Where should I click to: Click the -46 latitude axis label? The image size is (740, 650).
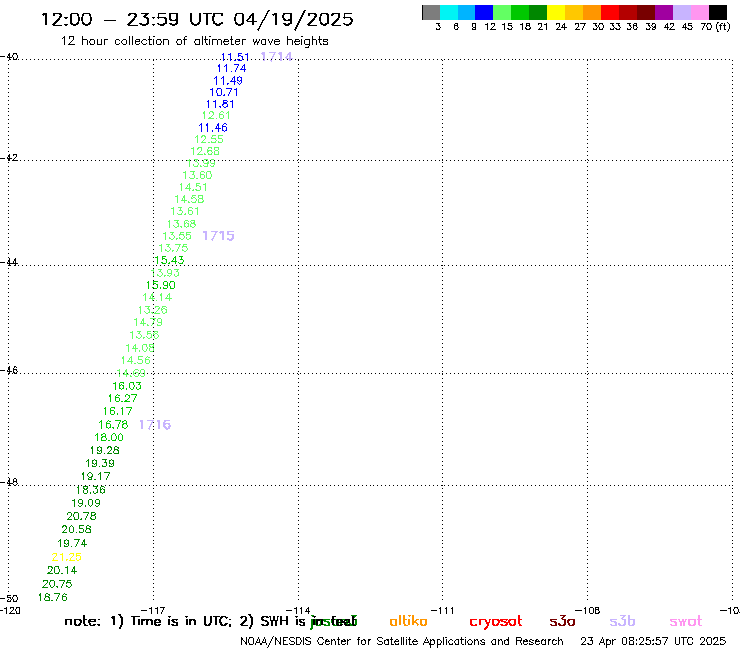[9, 371]
